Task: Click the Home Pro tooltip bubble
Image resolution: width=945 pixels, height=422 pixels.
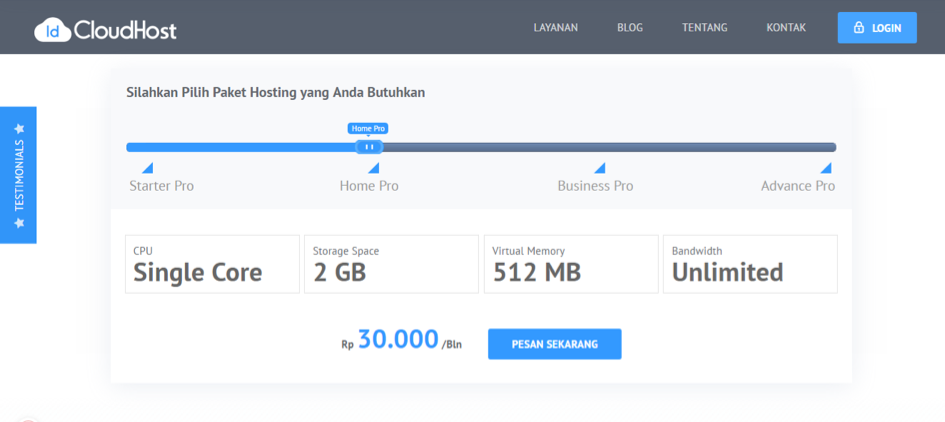Action: pos(368,128)
